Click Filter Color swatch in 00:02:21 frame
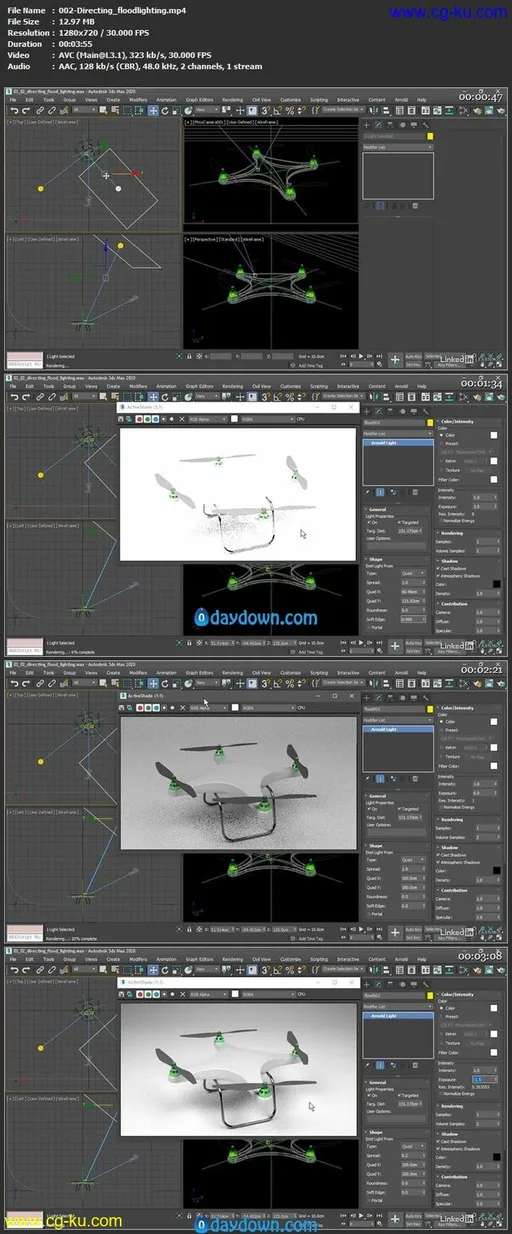The image size is (512, 1234). pyautogui.click(x=494, y=766)
